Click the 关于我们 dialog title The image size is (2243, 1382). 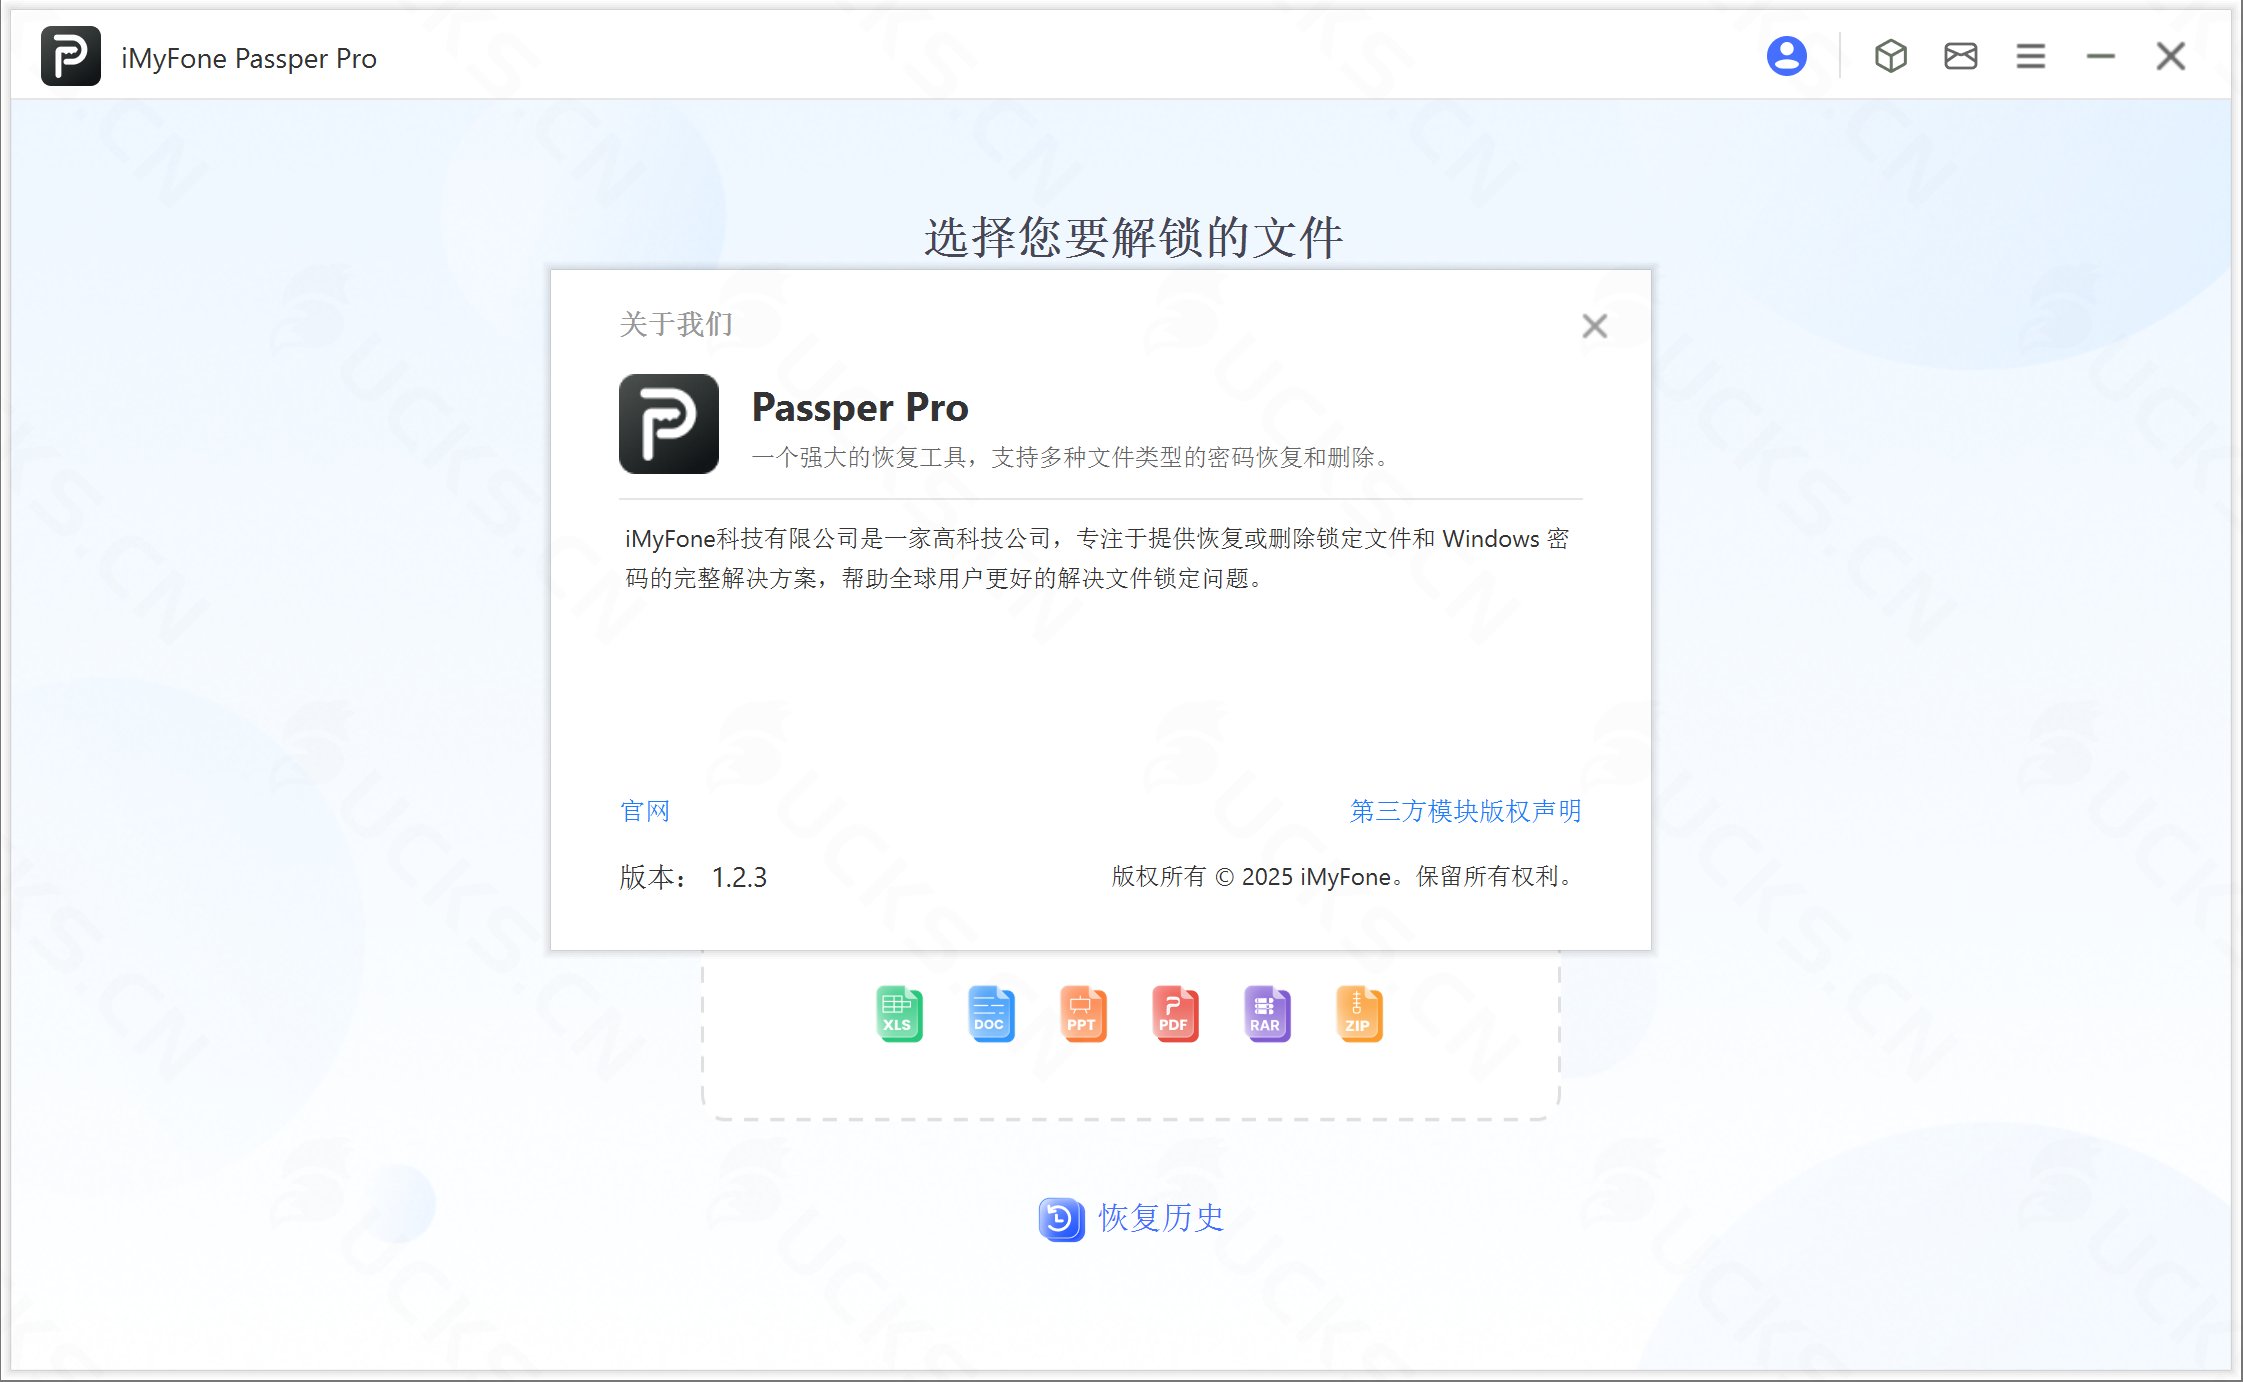click(676, 324)
